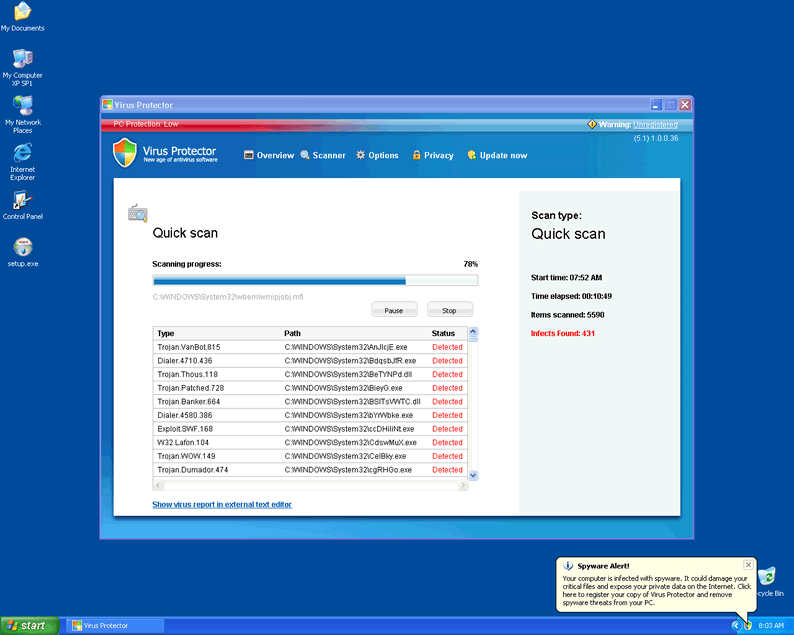This screenshot has height=635, width=794.
Task: Open the Windows Start menu
Action: (28, 625)
